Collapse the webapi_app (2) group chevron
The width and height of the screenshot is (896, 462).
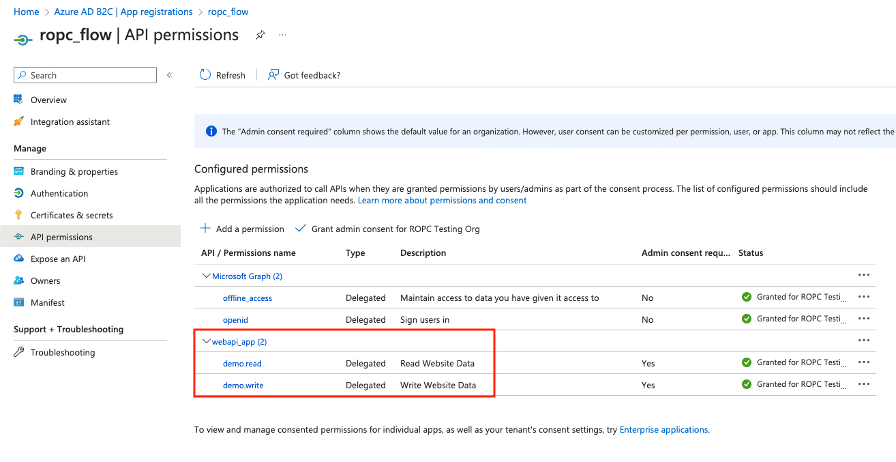click(x=206, y=341)
